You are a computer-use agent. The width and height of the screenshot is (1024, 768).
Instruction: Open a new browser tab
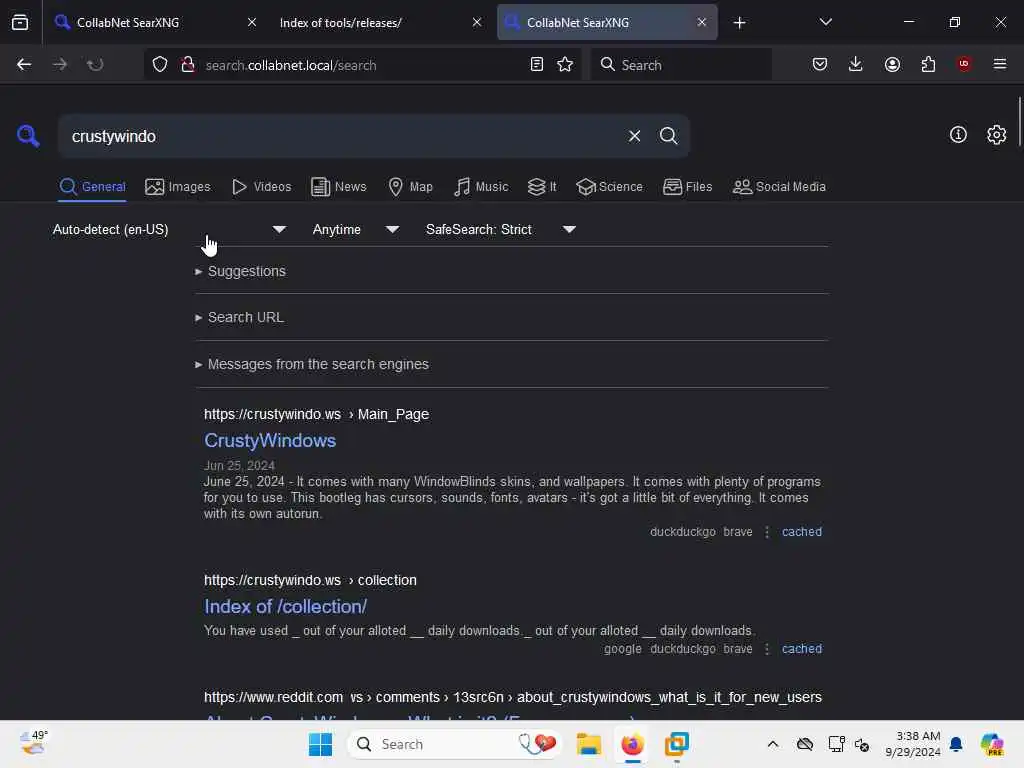point(739,23)
